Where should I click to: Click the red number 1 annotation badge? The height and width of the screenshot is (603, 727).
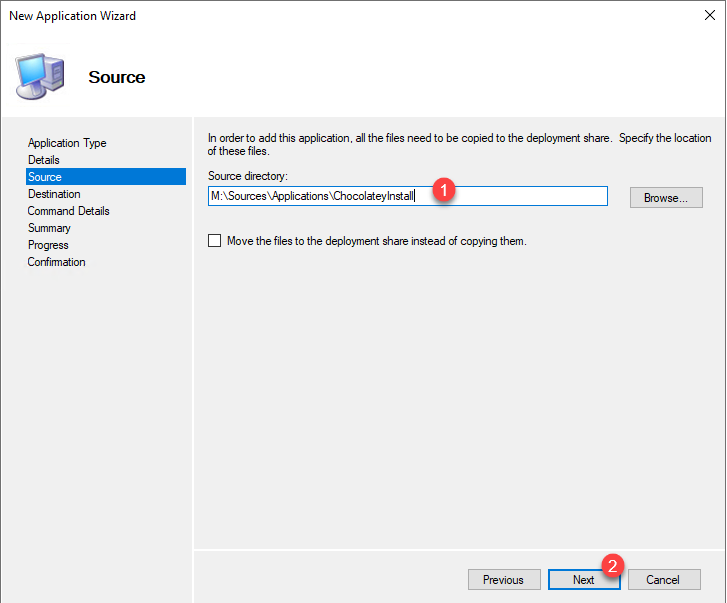447,188
